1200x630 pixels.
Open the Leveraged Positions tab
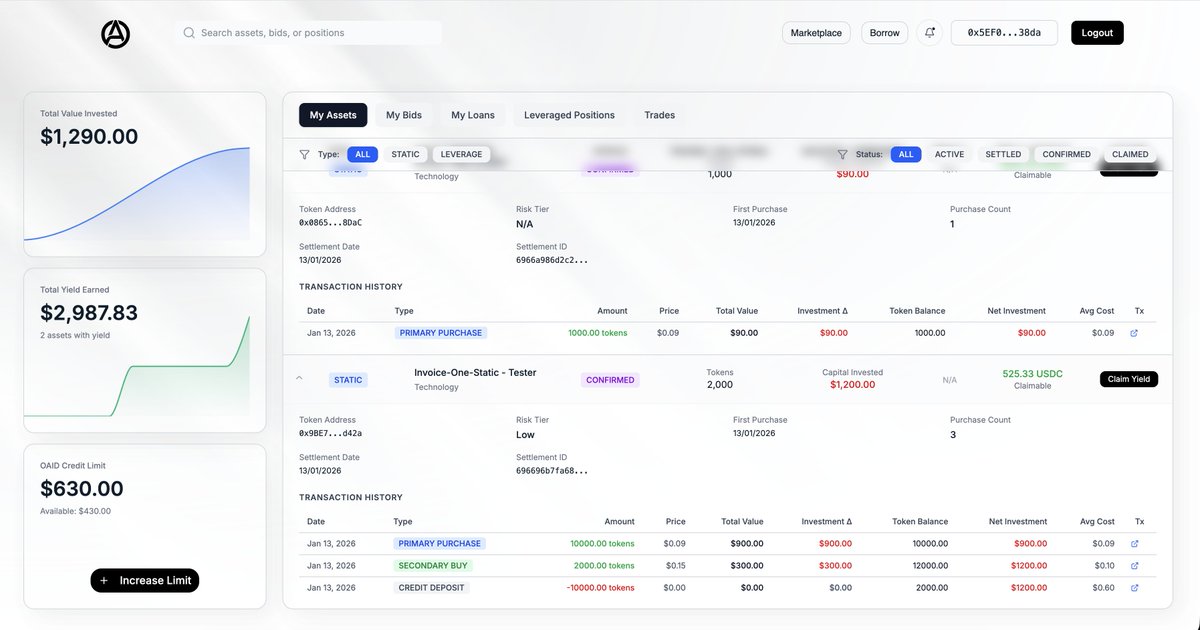pos(569,114)
